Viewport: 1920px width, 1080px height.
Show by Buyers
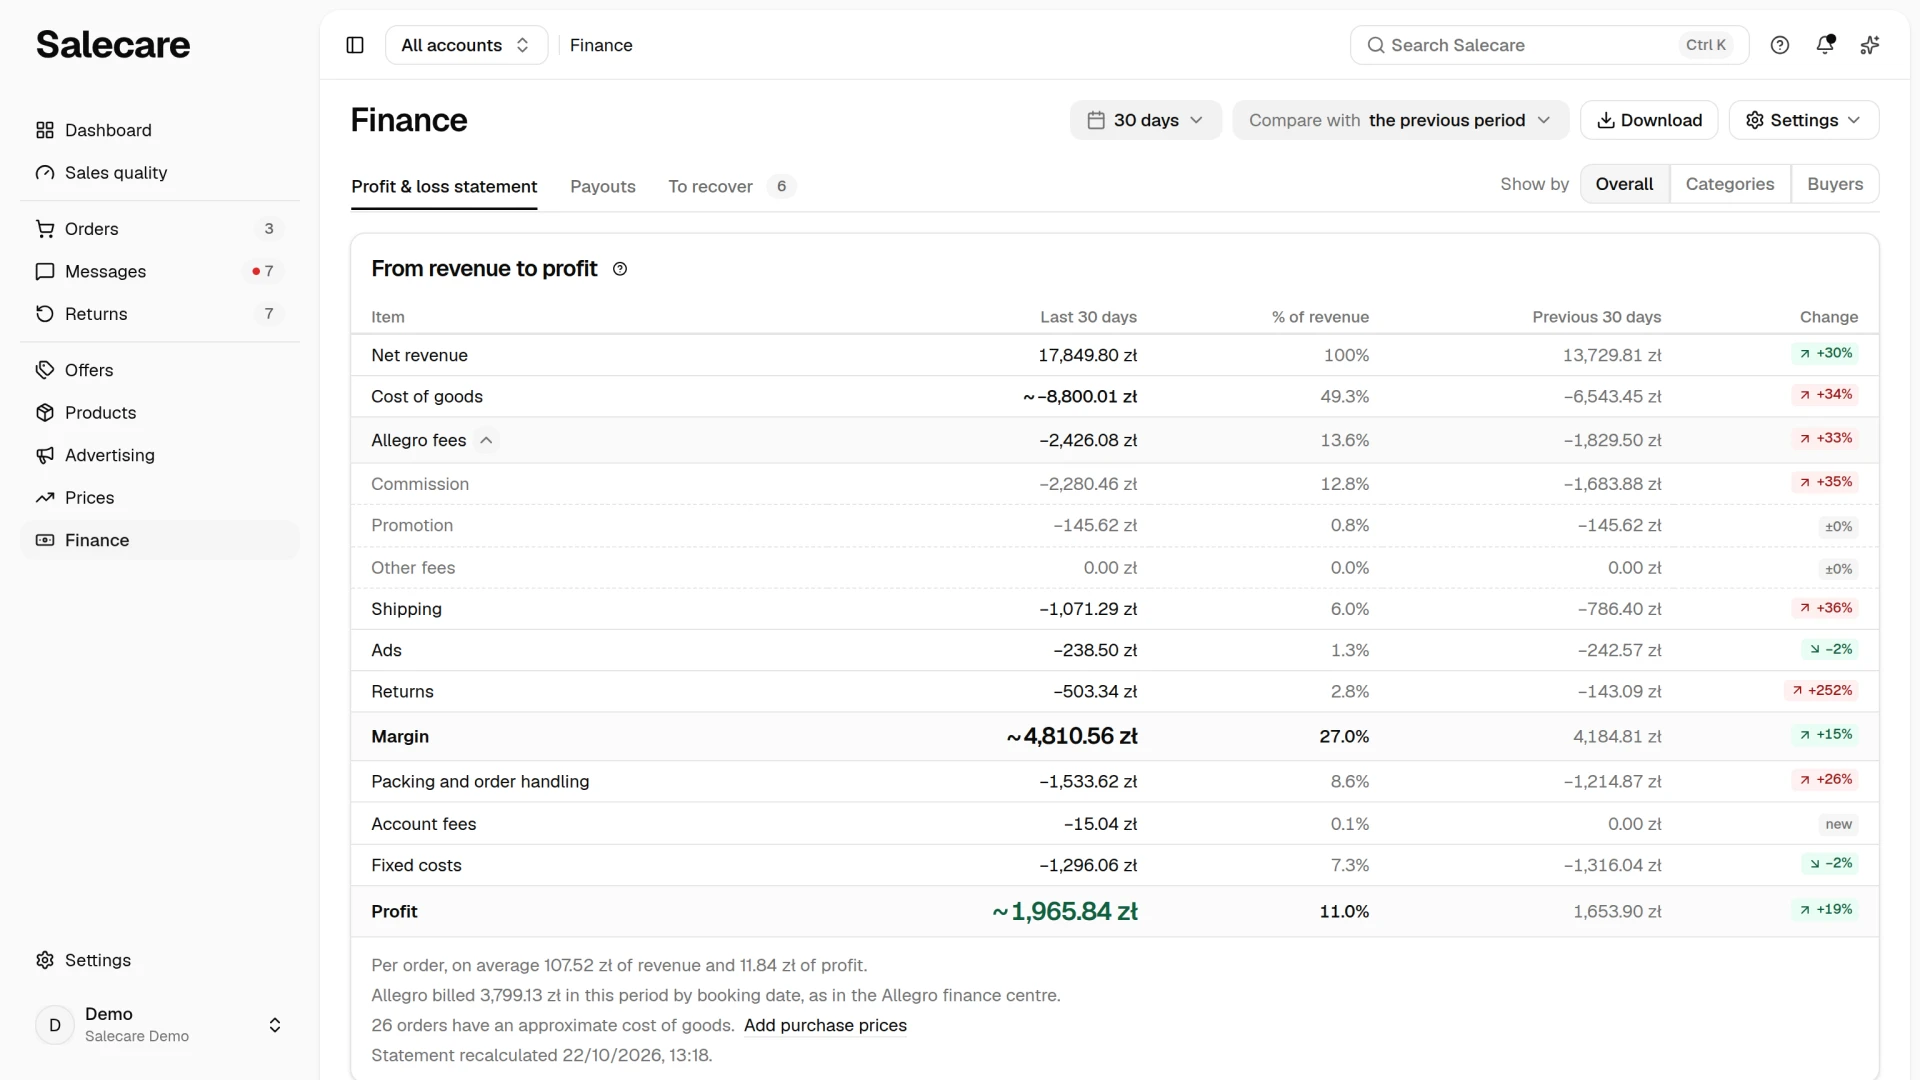[x=1835, y=184]
